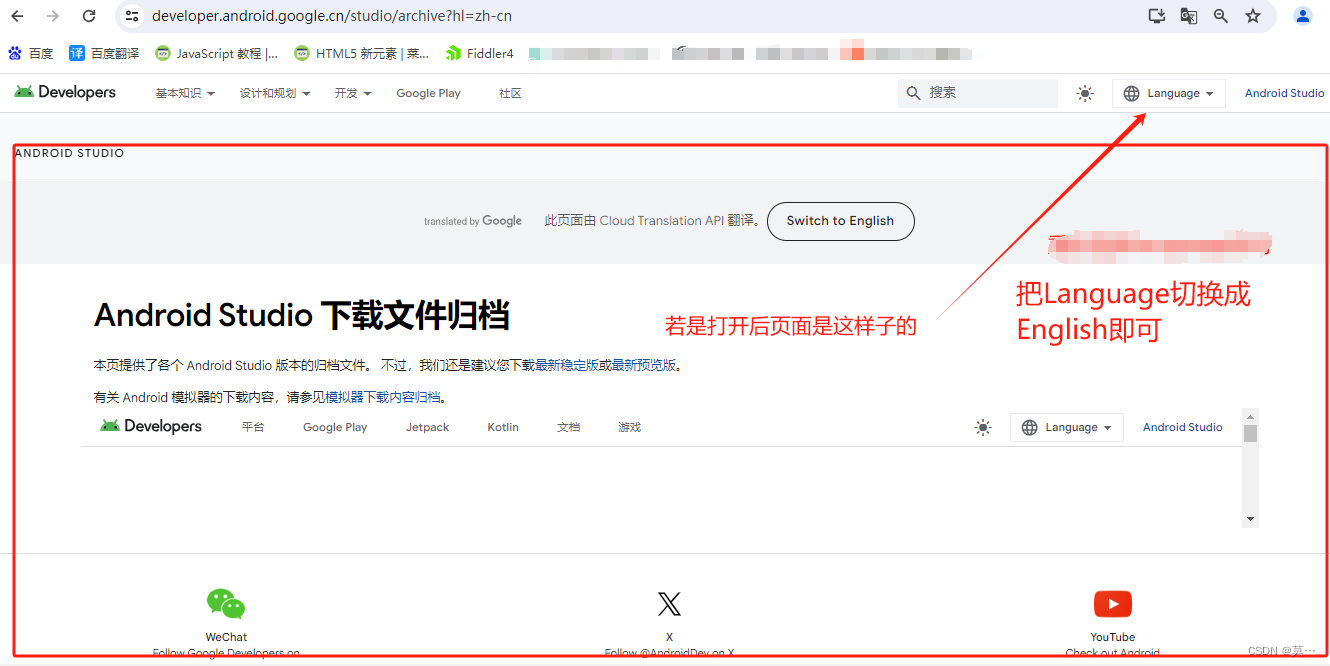Click the browser address bar URL
The height and width of the screenshot is (666, 1330).
pyautogui.click(x=332, y=16)
